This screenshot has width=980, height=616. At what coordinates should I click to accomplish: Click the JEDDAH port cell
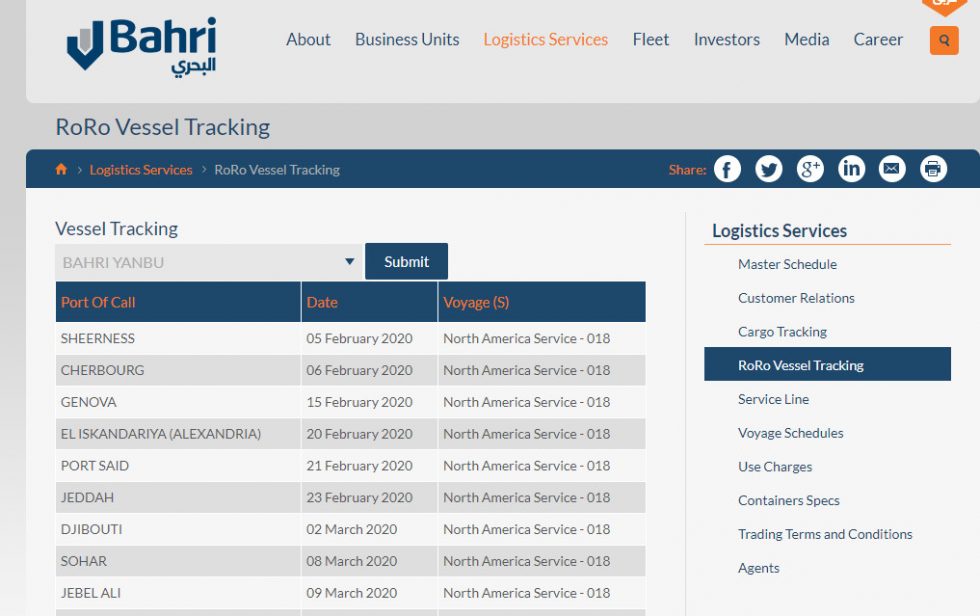point(178,498)
